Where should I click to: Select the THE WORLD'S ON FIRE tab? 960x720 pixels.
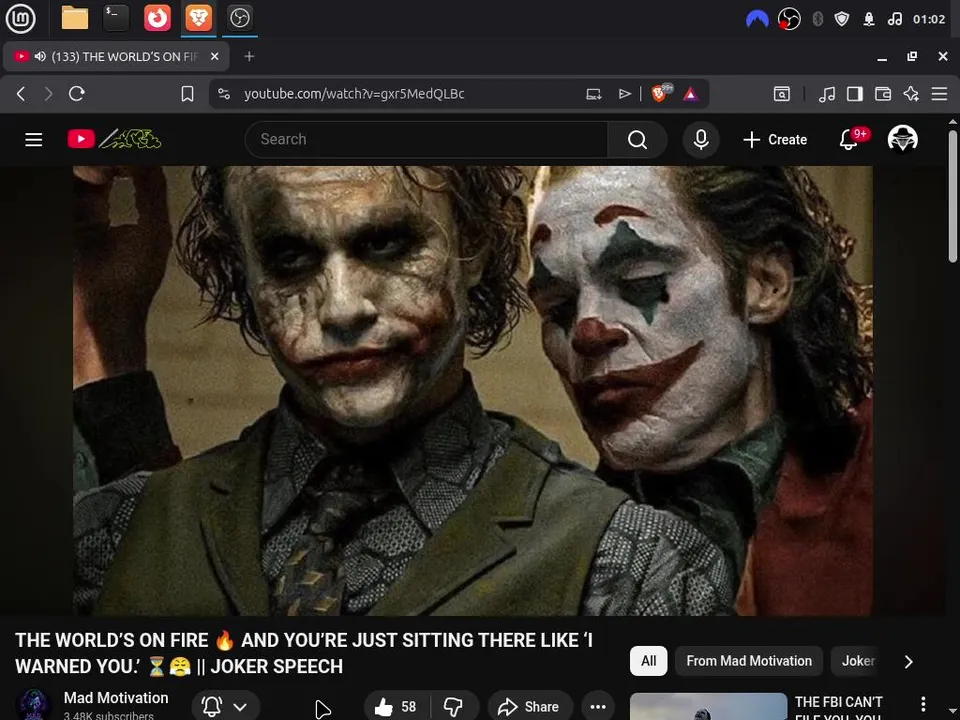coord(116,56)
